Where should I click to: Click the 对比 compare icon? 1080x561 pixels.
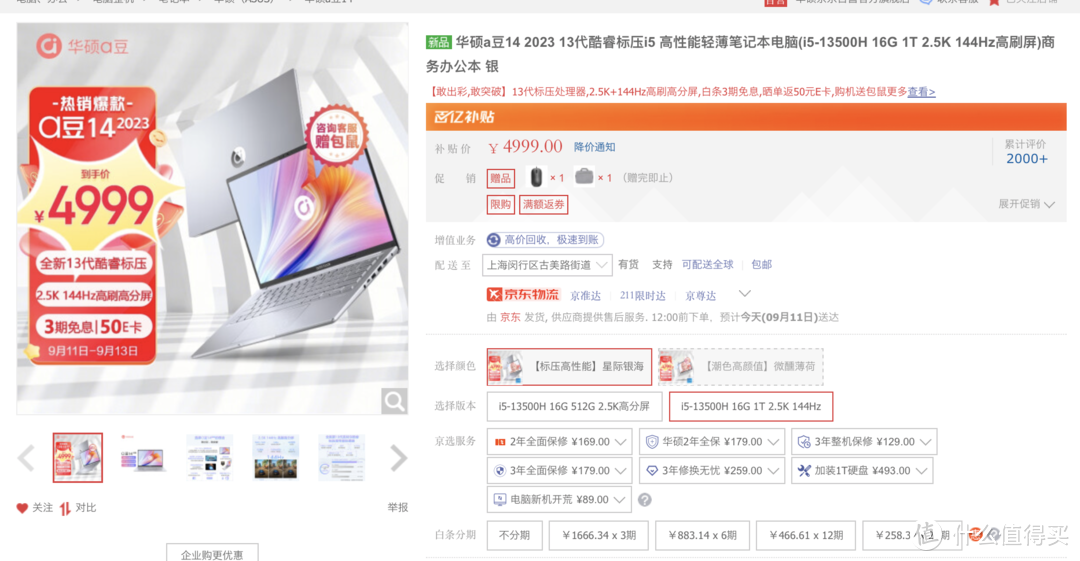(x=65, y=509)
